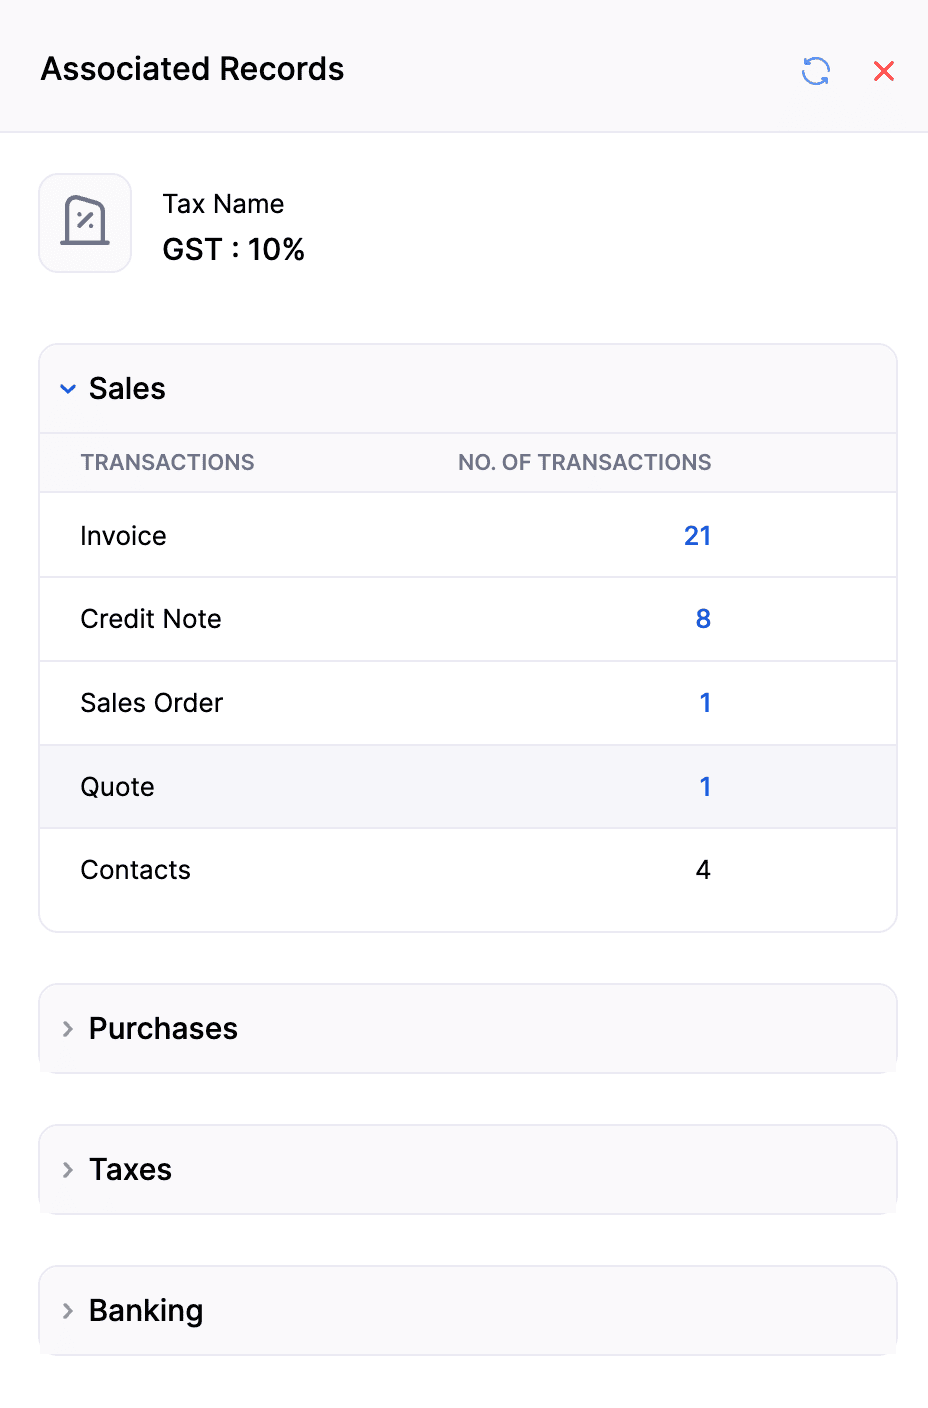Select the Quote row label
The image size is (928, 1408).
pyautogui.click(x=118, y=787)
